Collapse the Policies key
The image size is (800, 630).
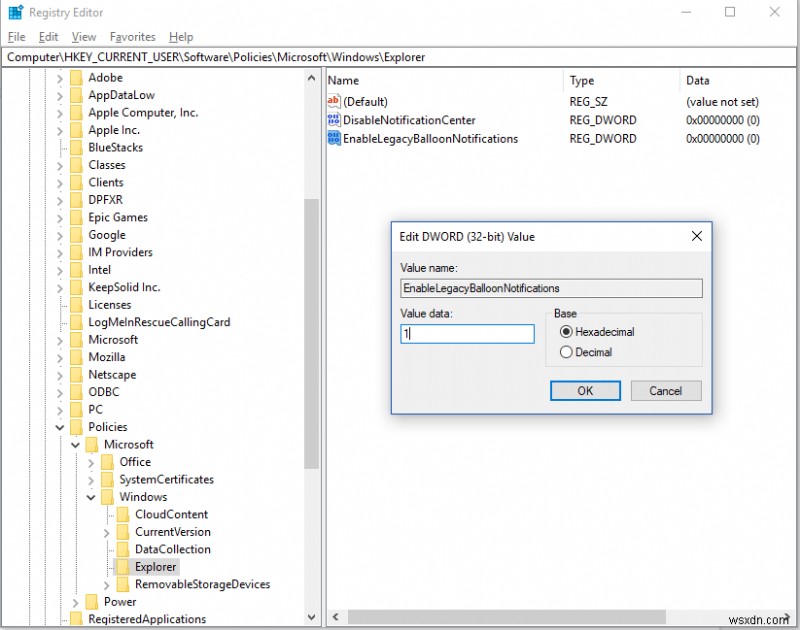pos(60,427)
